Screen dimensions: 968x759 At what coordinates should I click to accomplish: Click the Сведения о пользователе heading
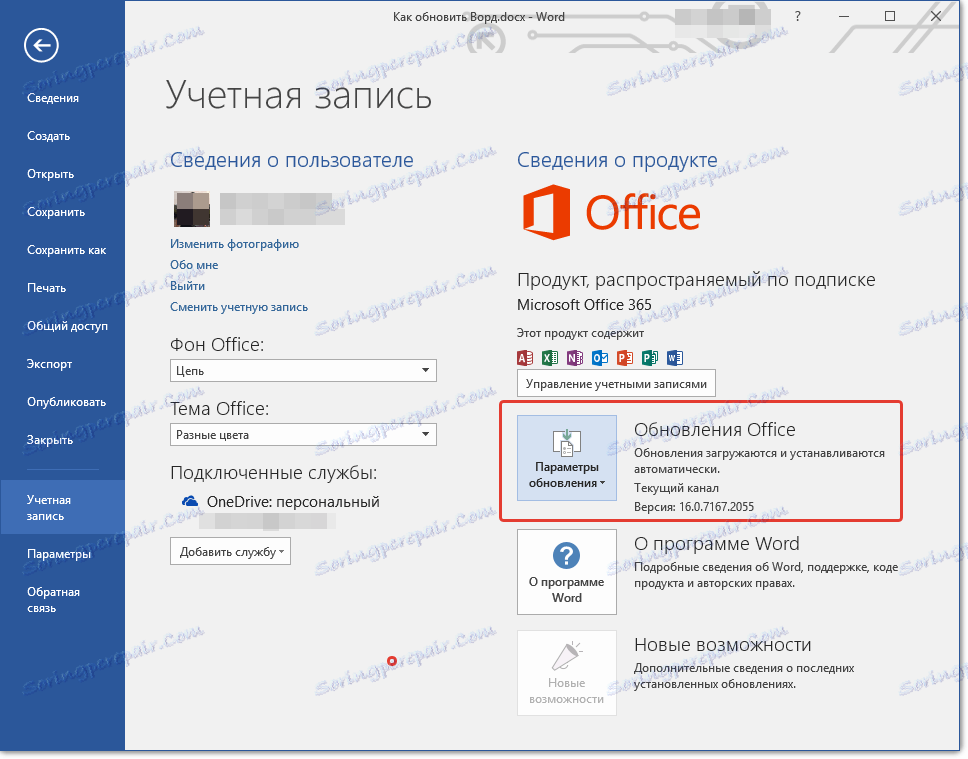click(x=292, y=160)
